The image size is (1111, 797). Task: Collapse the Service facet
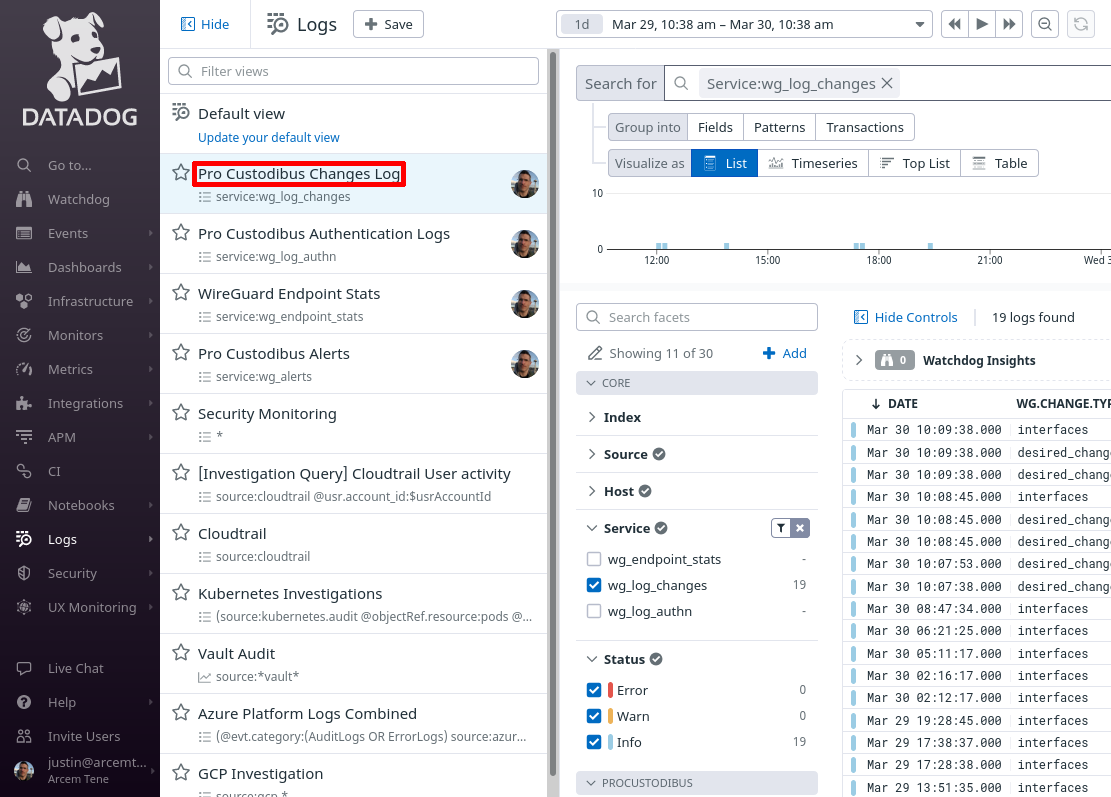click(592, 528)
